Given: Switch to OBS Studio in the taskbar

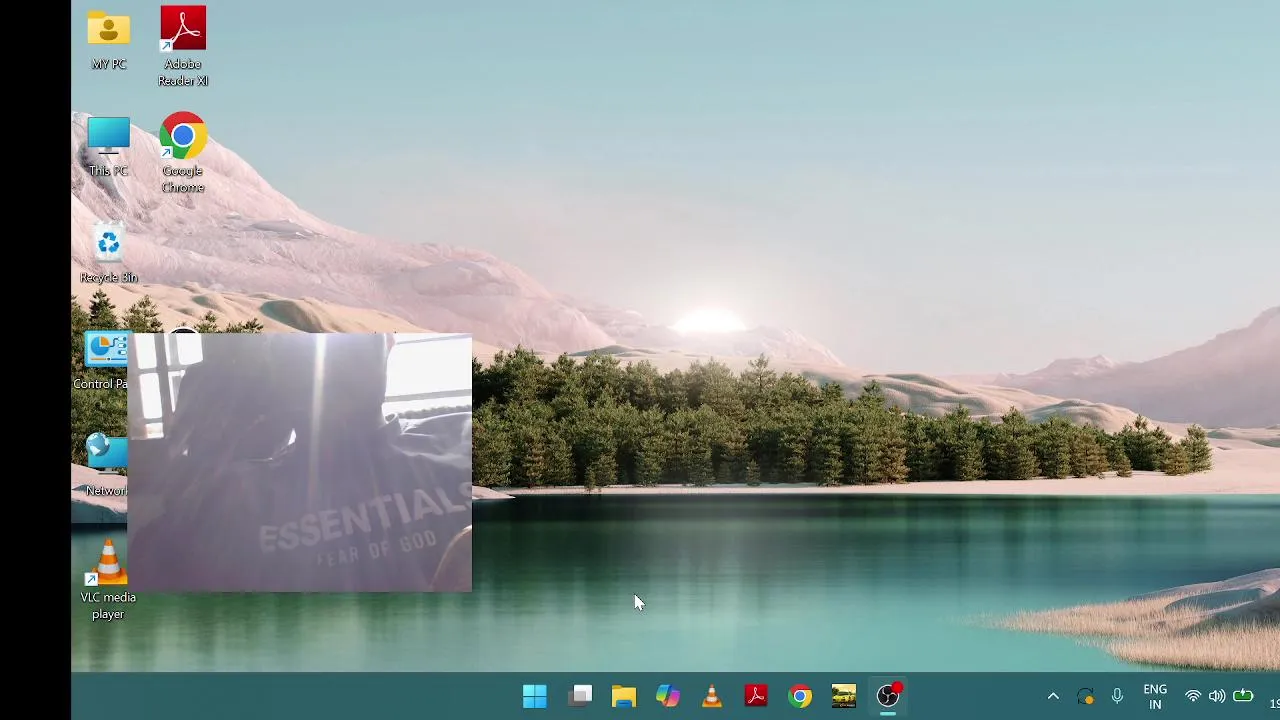Looking at the screenshot, I should tap(888, 696).
